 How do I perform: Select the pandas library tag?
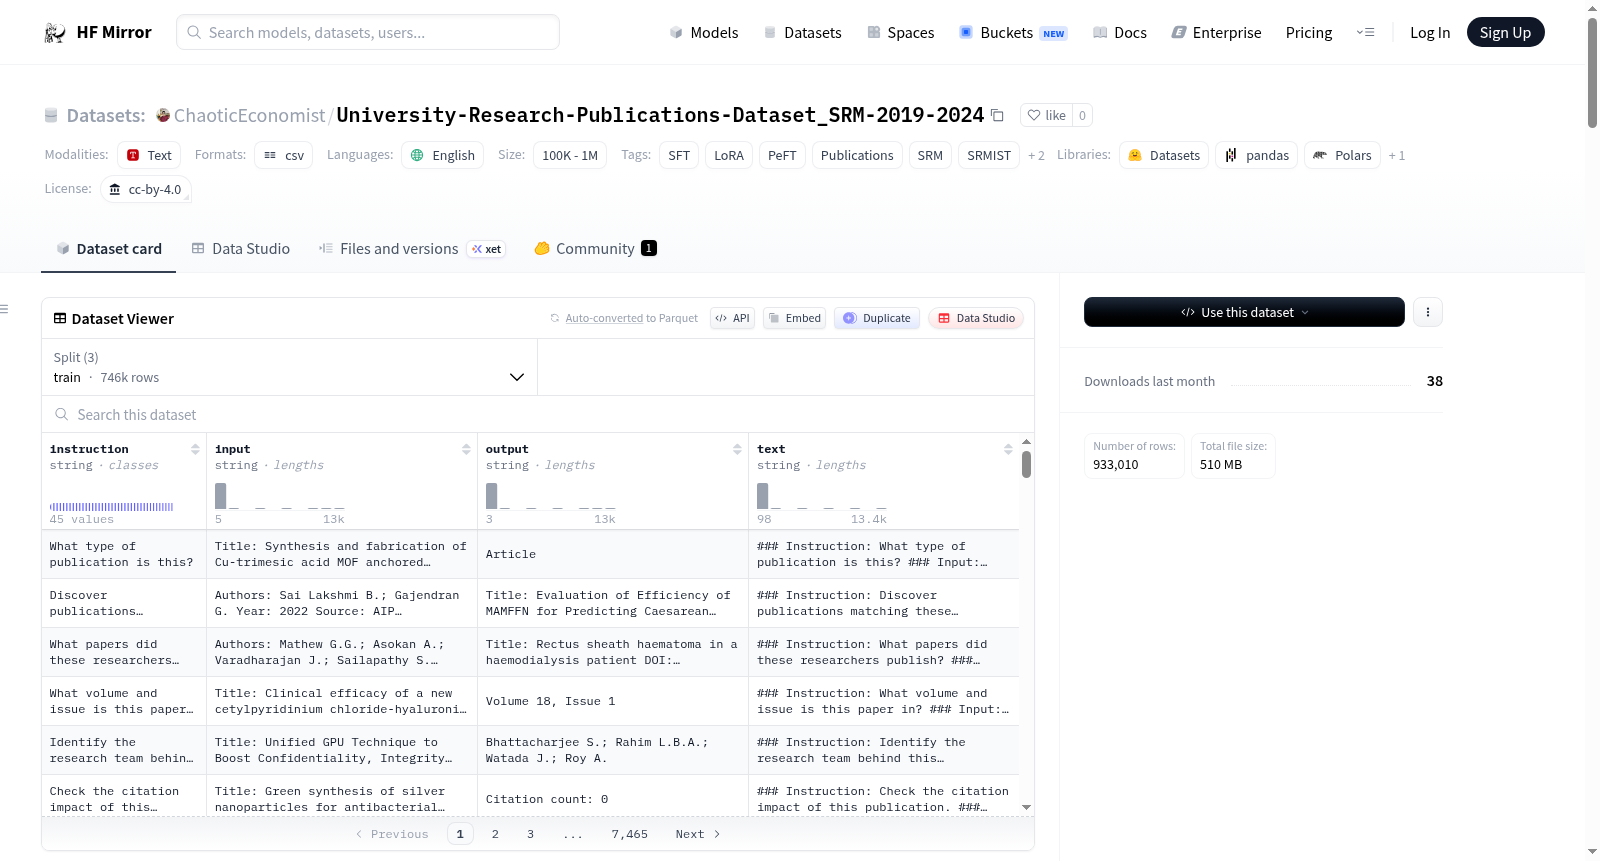pos(1257,155)
